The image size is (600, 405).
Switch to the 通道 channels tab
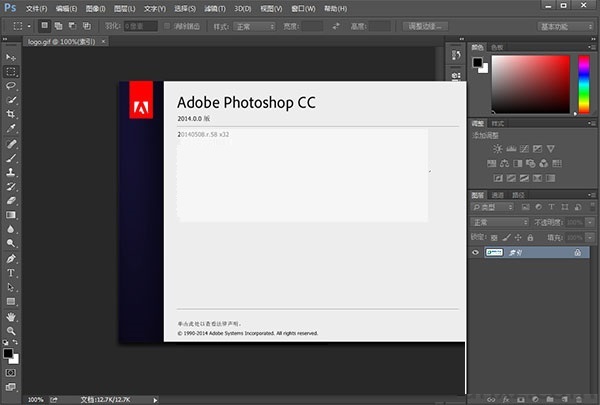coord(497,195)
